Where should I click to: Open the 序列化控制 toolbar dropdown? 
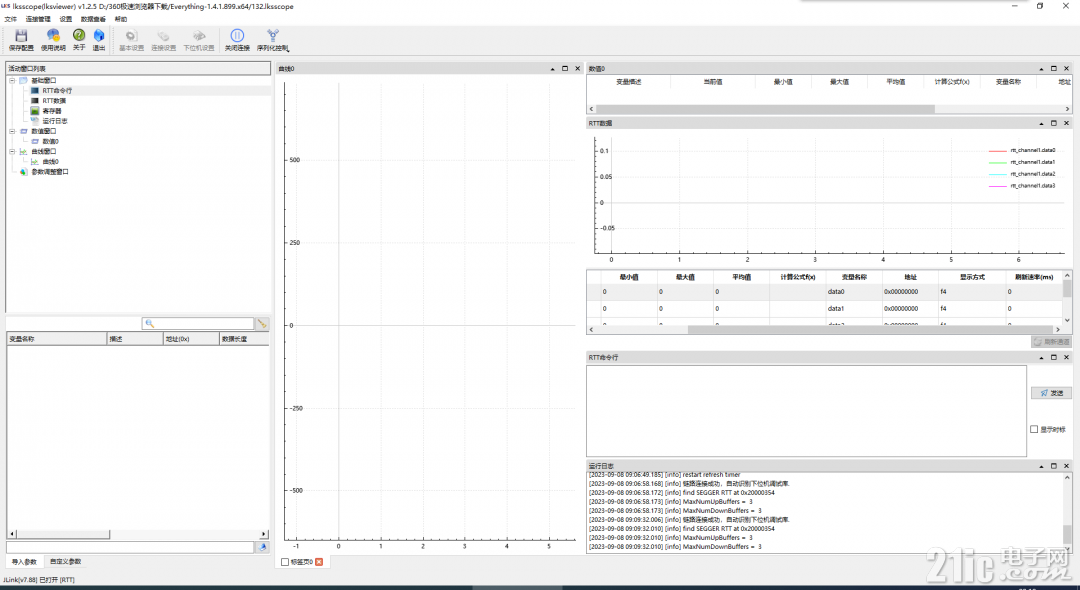coord(273,40)
